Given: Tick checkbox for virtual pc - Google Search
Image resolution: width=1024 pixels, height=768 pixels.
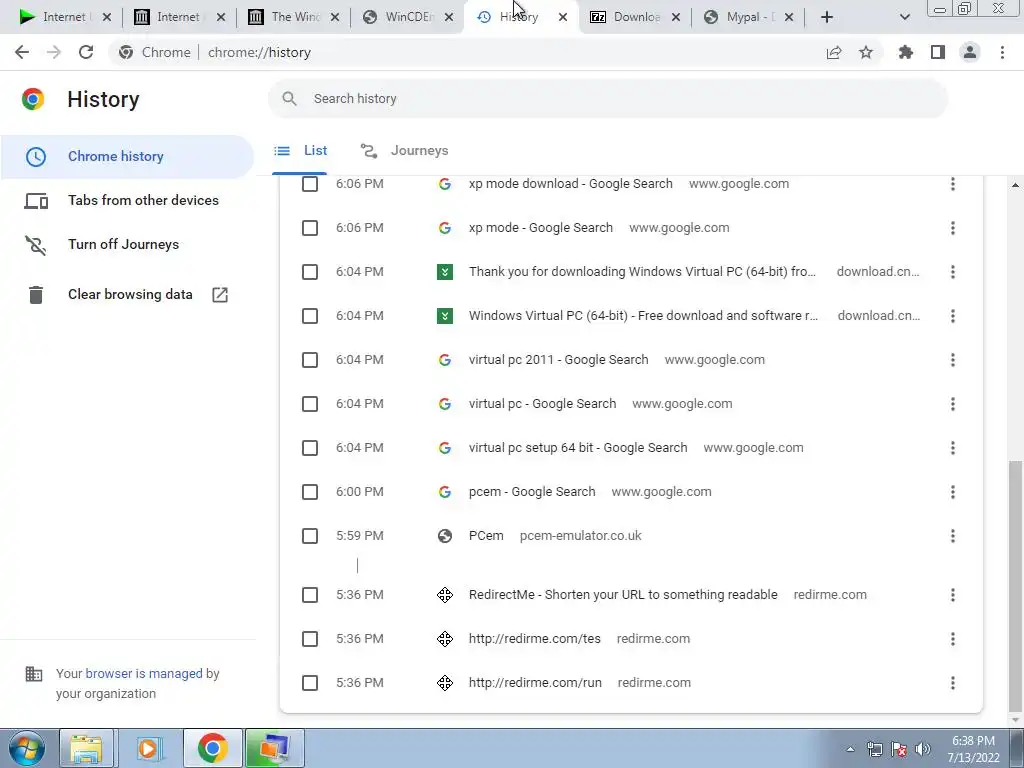Looking at the screenshot, I should 310,404.
